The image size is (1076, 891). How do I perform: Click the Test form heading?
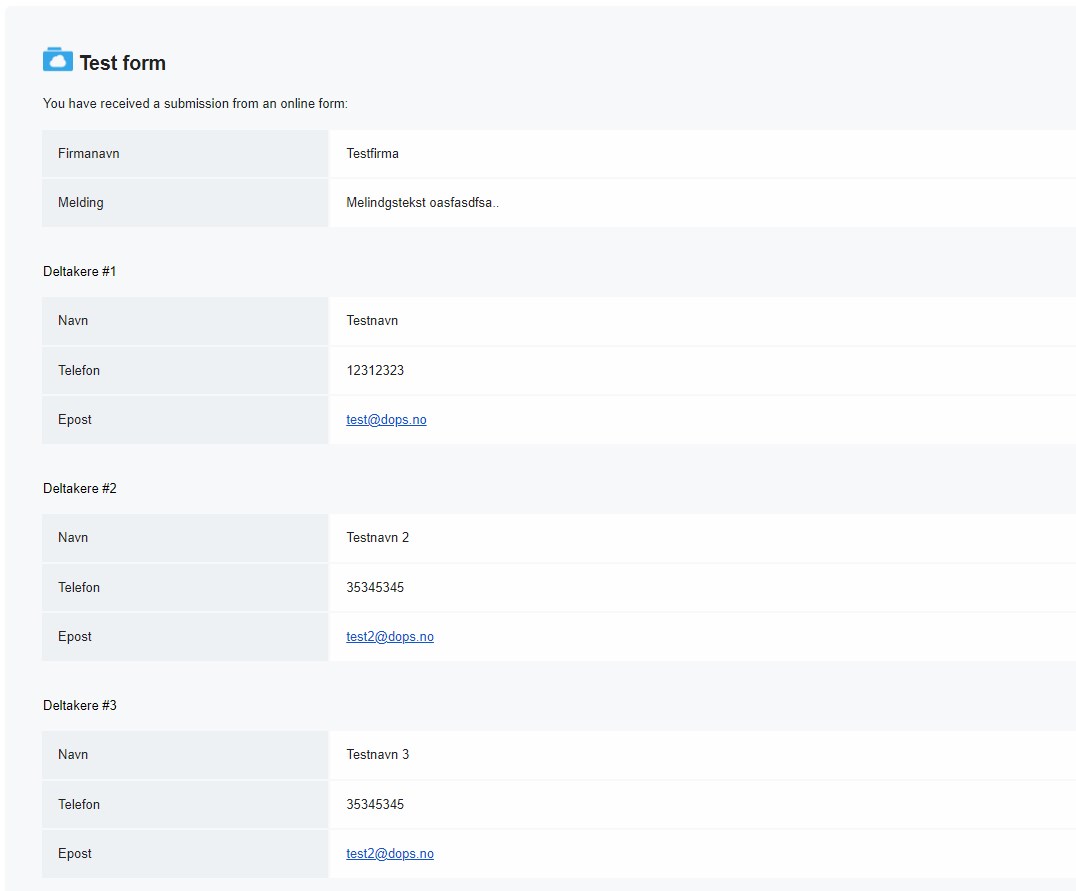[x=122, y=63]
